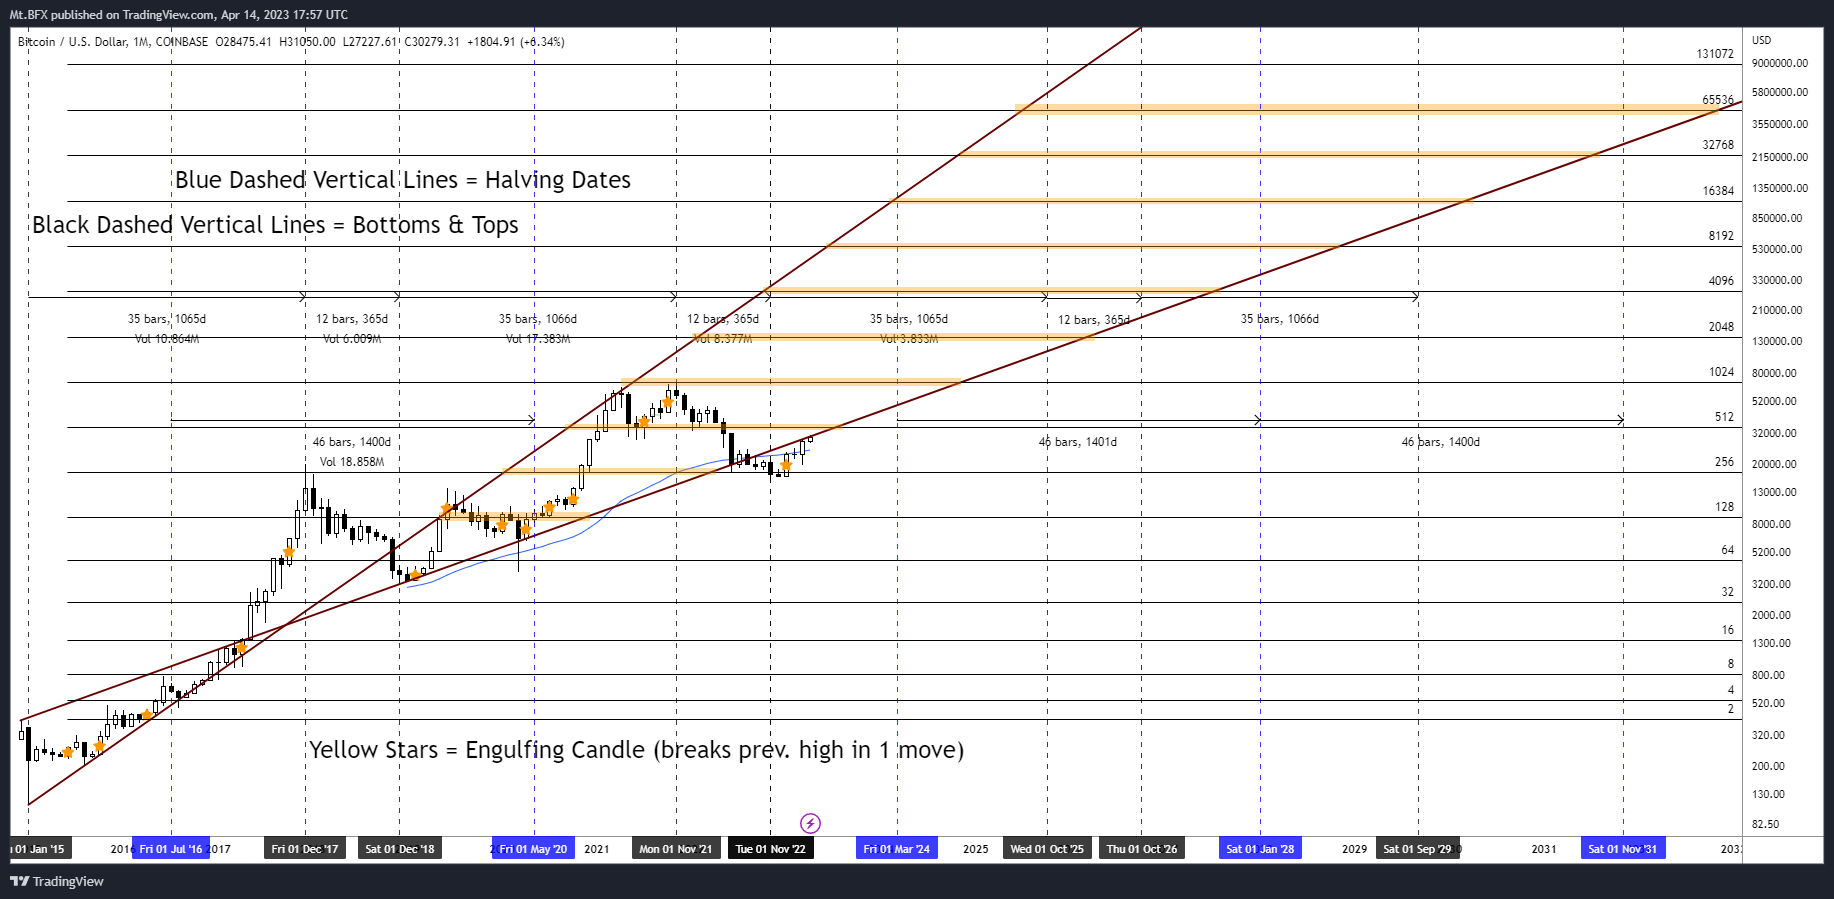
Task: Select the 'Sat 01 Jan '28' halving date label
Action: click(x=1260, y=849)
